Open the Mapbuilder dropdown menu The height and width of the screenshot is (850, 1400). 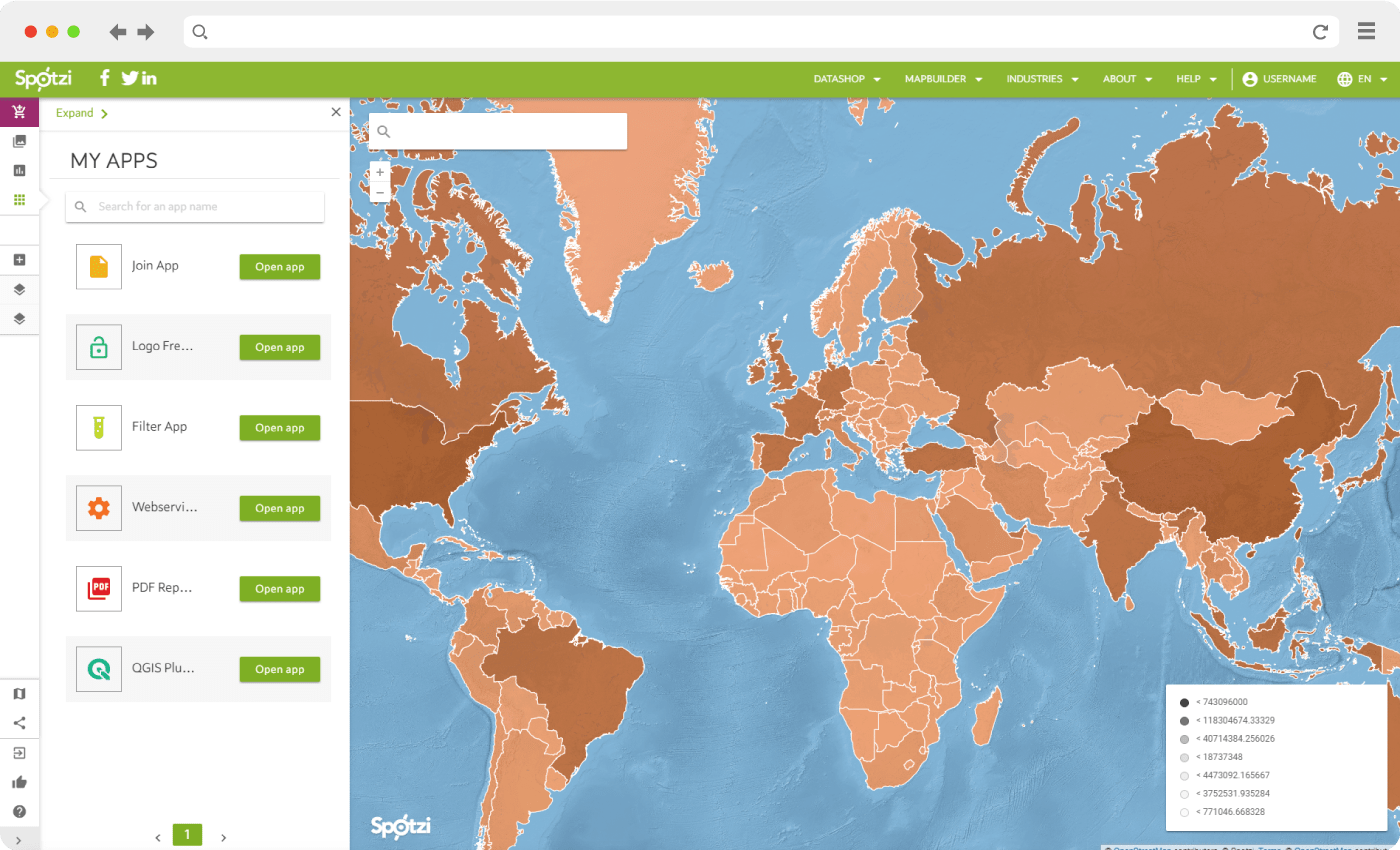coord(944,79)
